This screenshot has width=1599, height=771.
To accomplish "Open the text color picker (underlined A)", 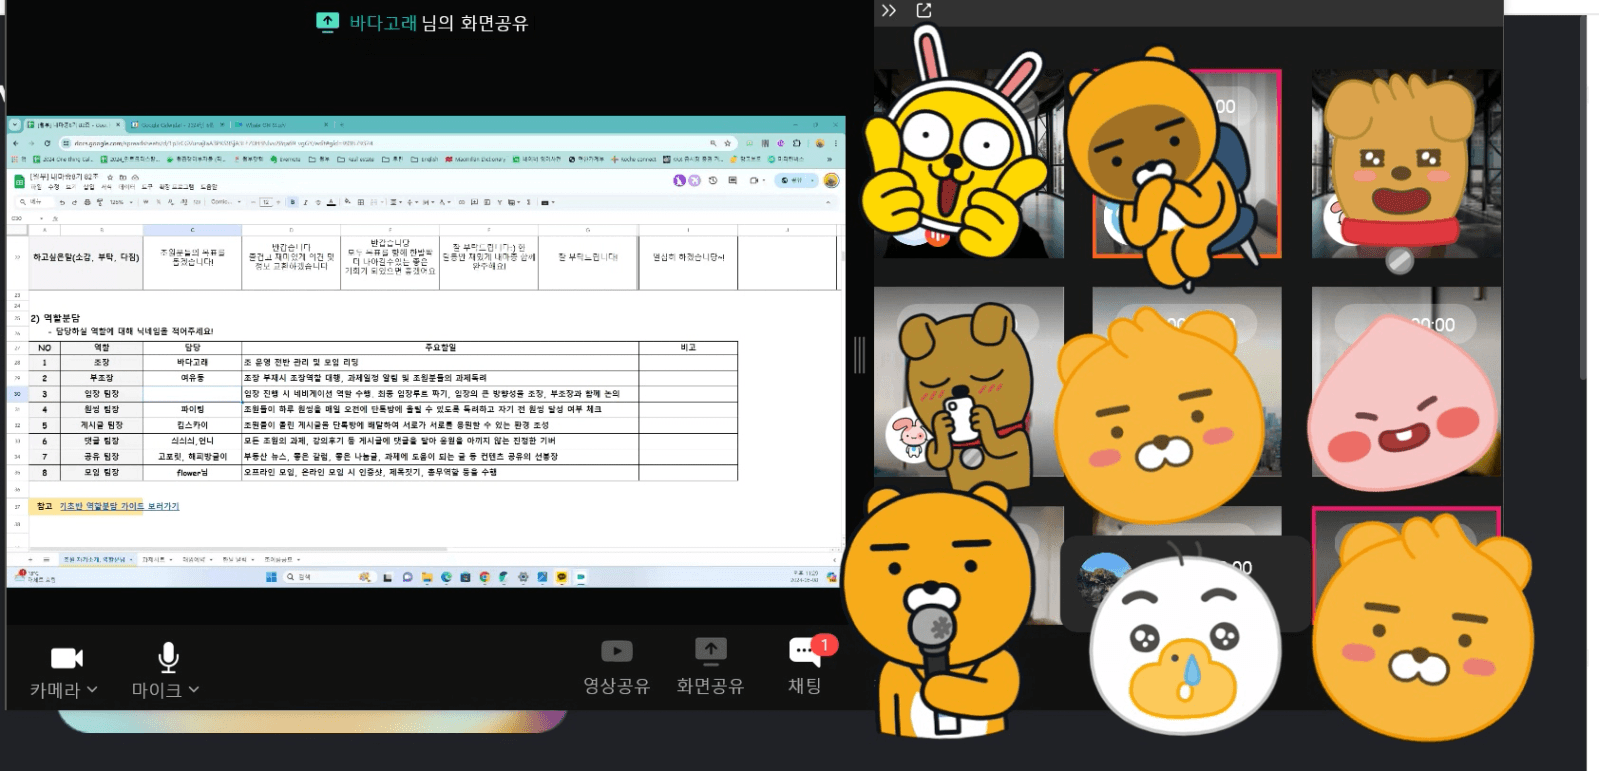I will (331, 202).
